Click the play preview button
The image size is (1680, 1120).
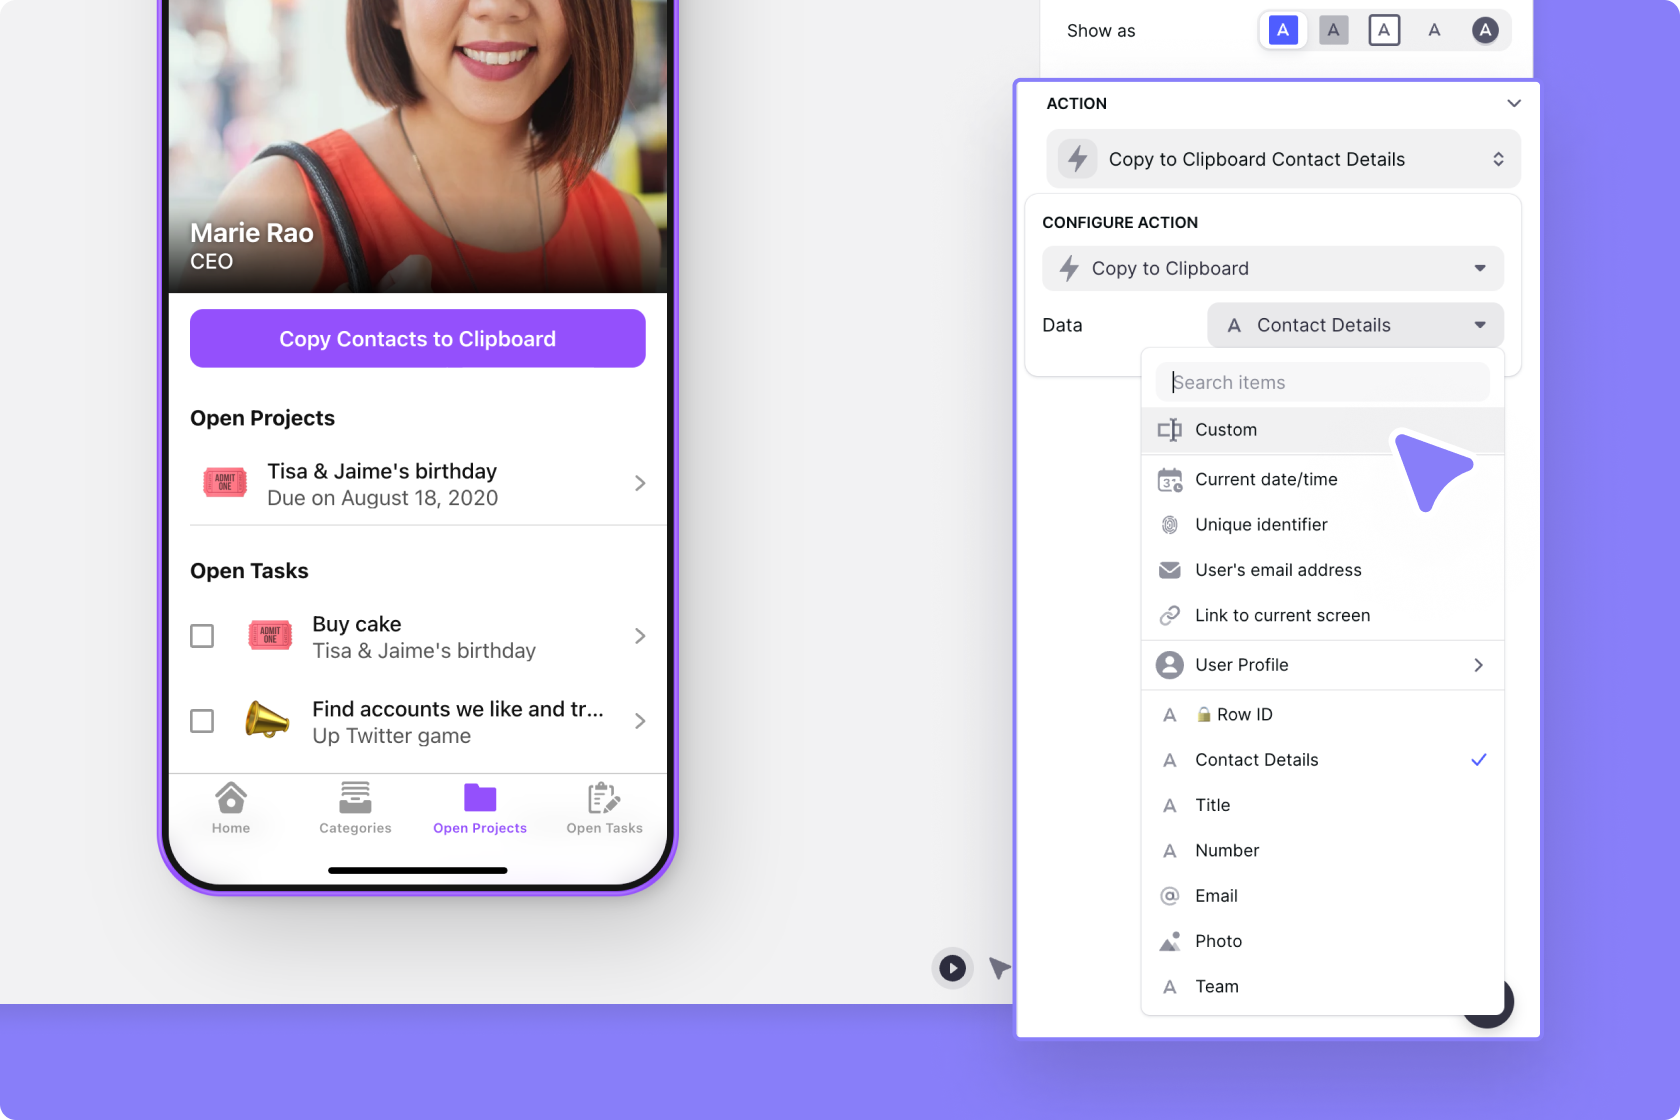coord(952,968)
